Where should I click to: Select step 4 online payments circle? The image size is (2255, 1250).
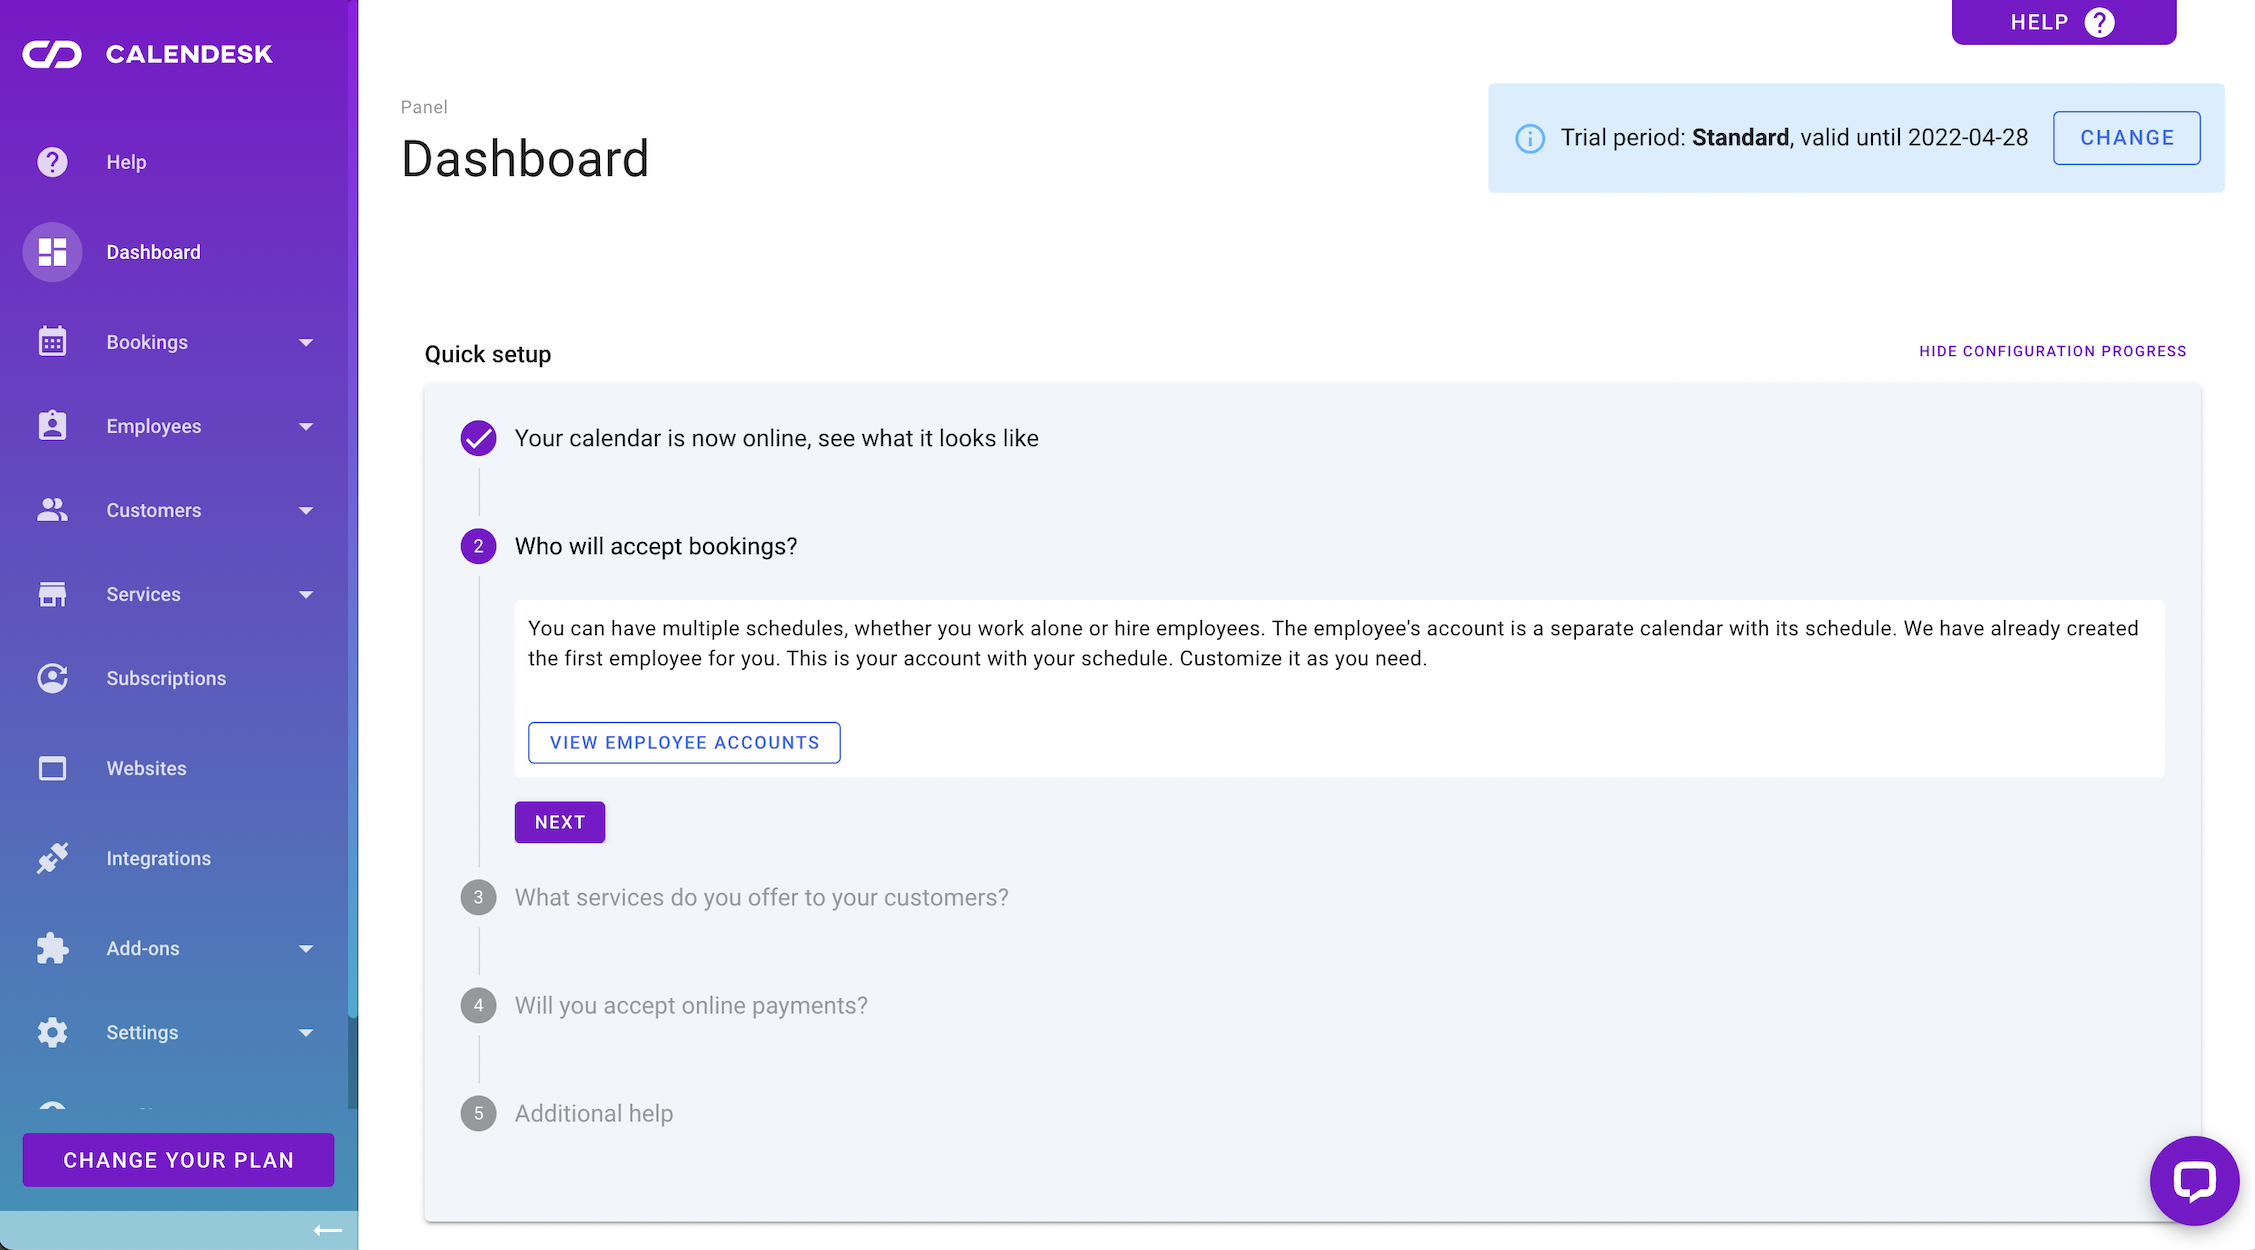tap(478, 1005)
